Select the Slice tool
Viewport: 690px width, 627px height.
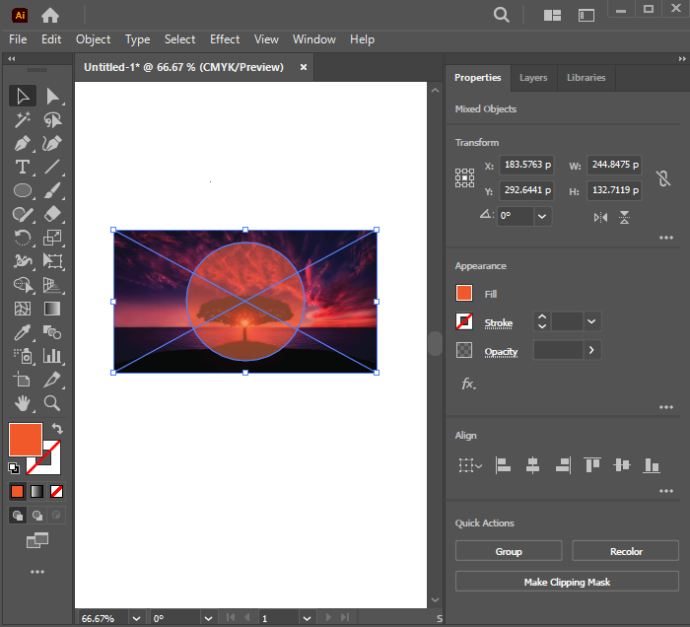pos(52,379)
